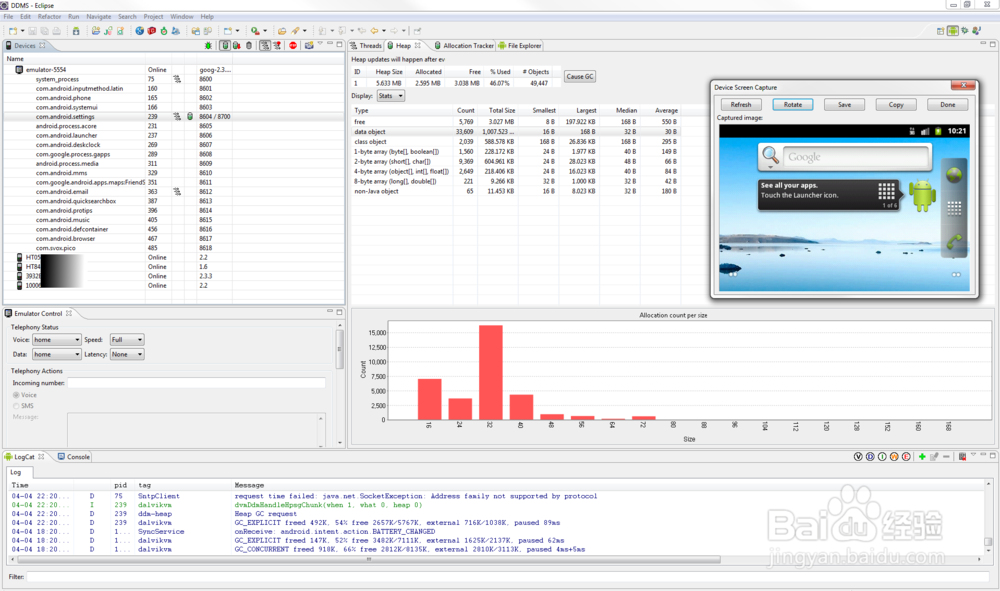Open the Run dropdown arrow in toolbar
1000x591 pixels.
265,31
